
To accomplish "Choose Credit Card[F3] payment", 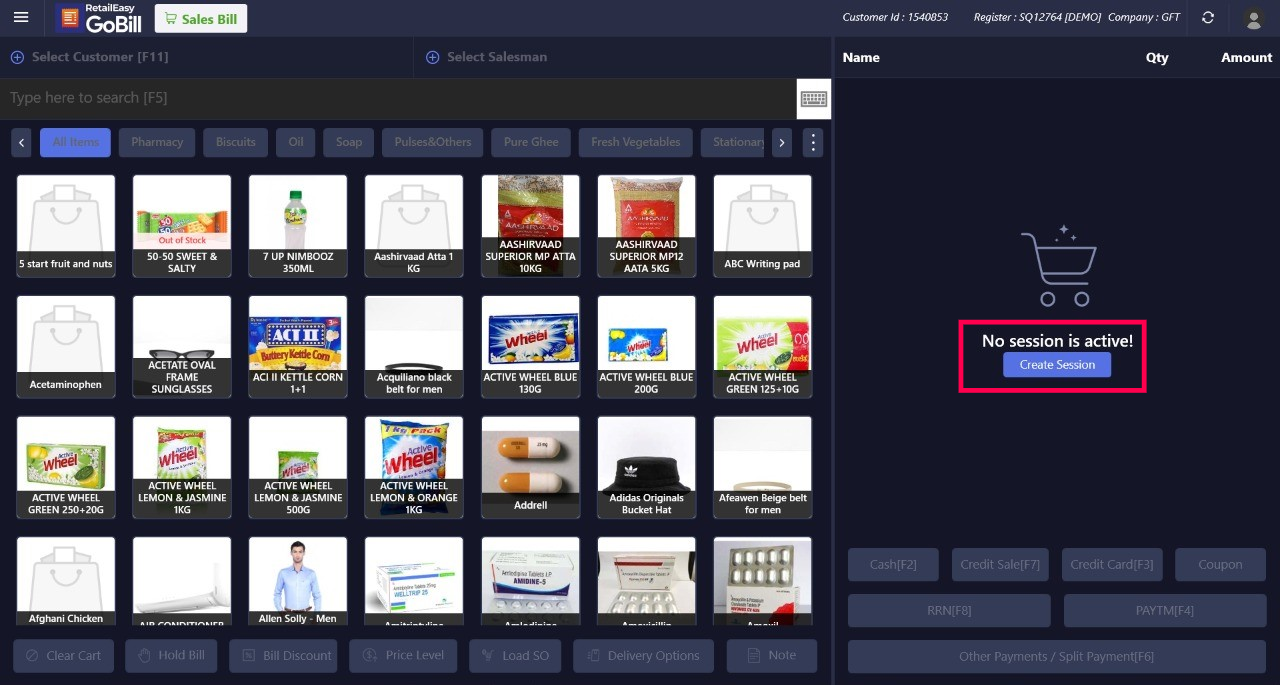I will 1112,564.
